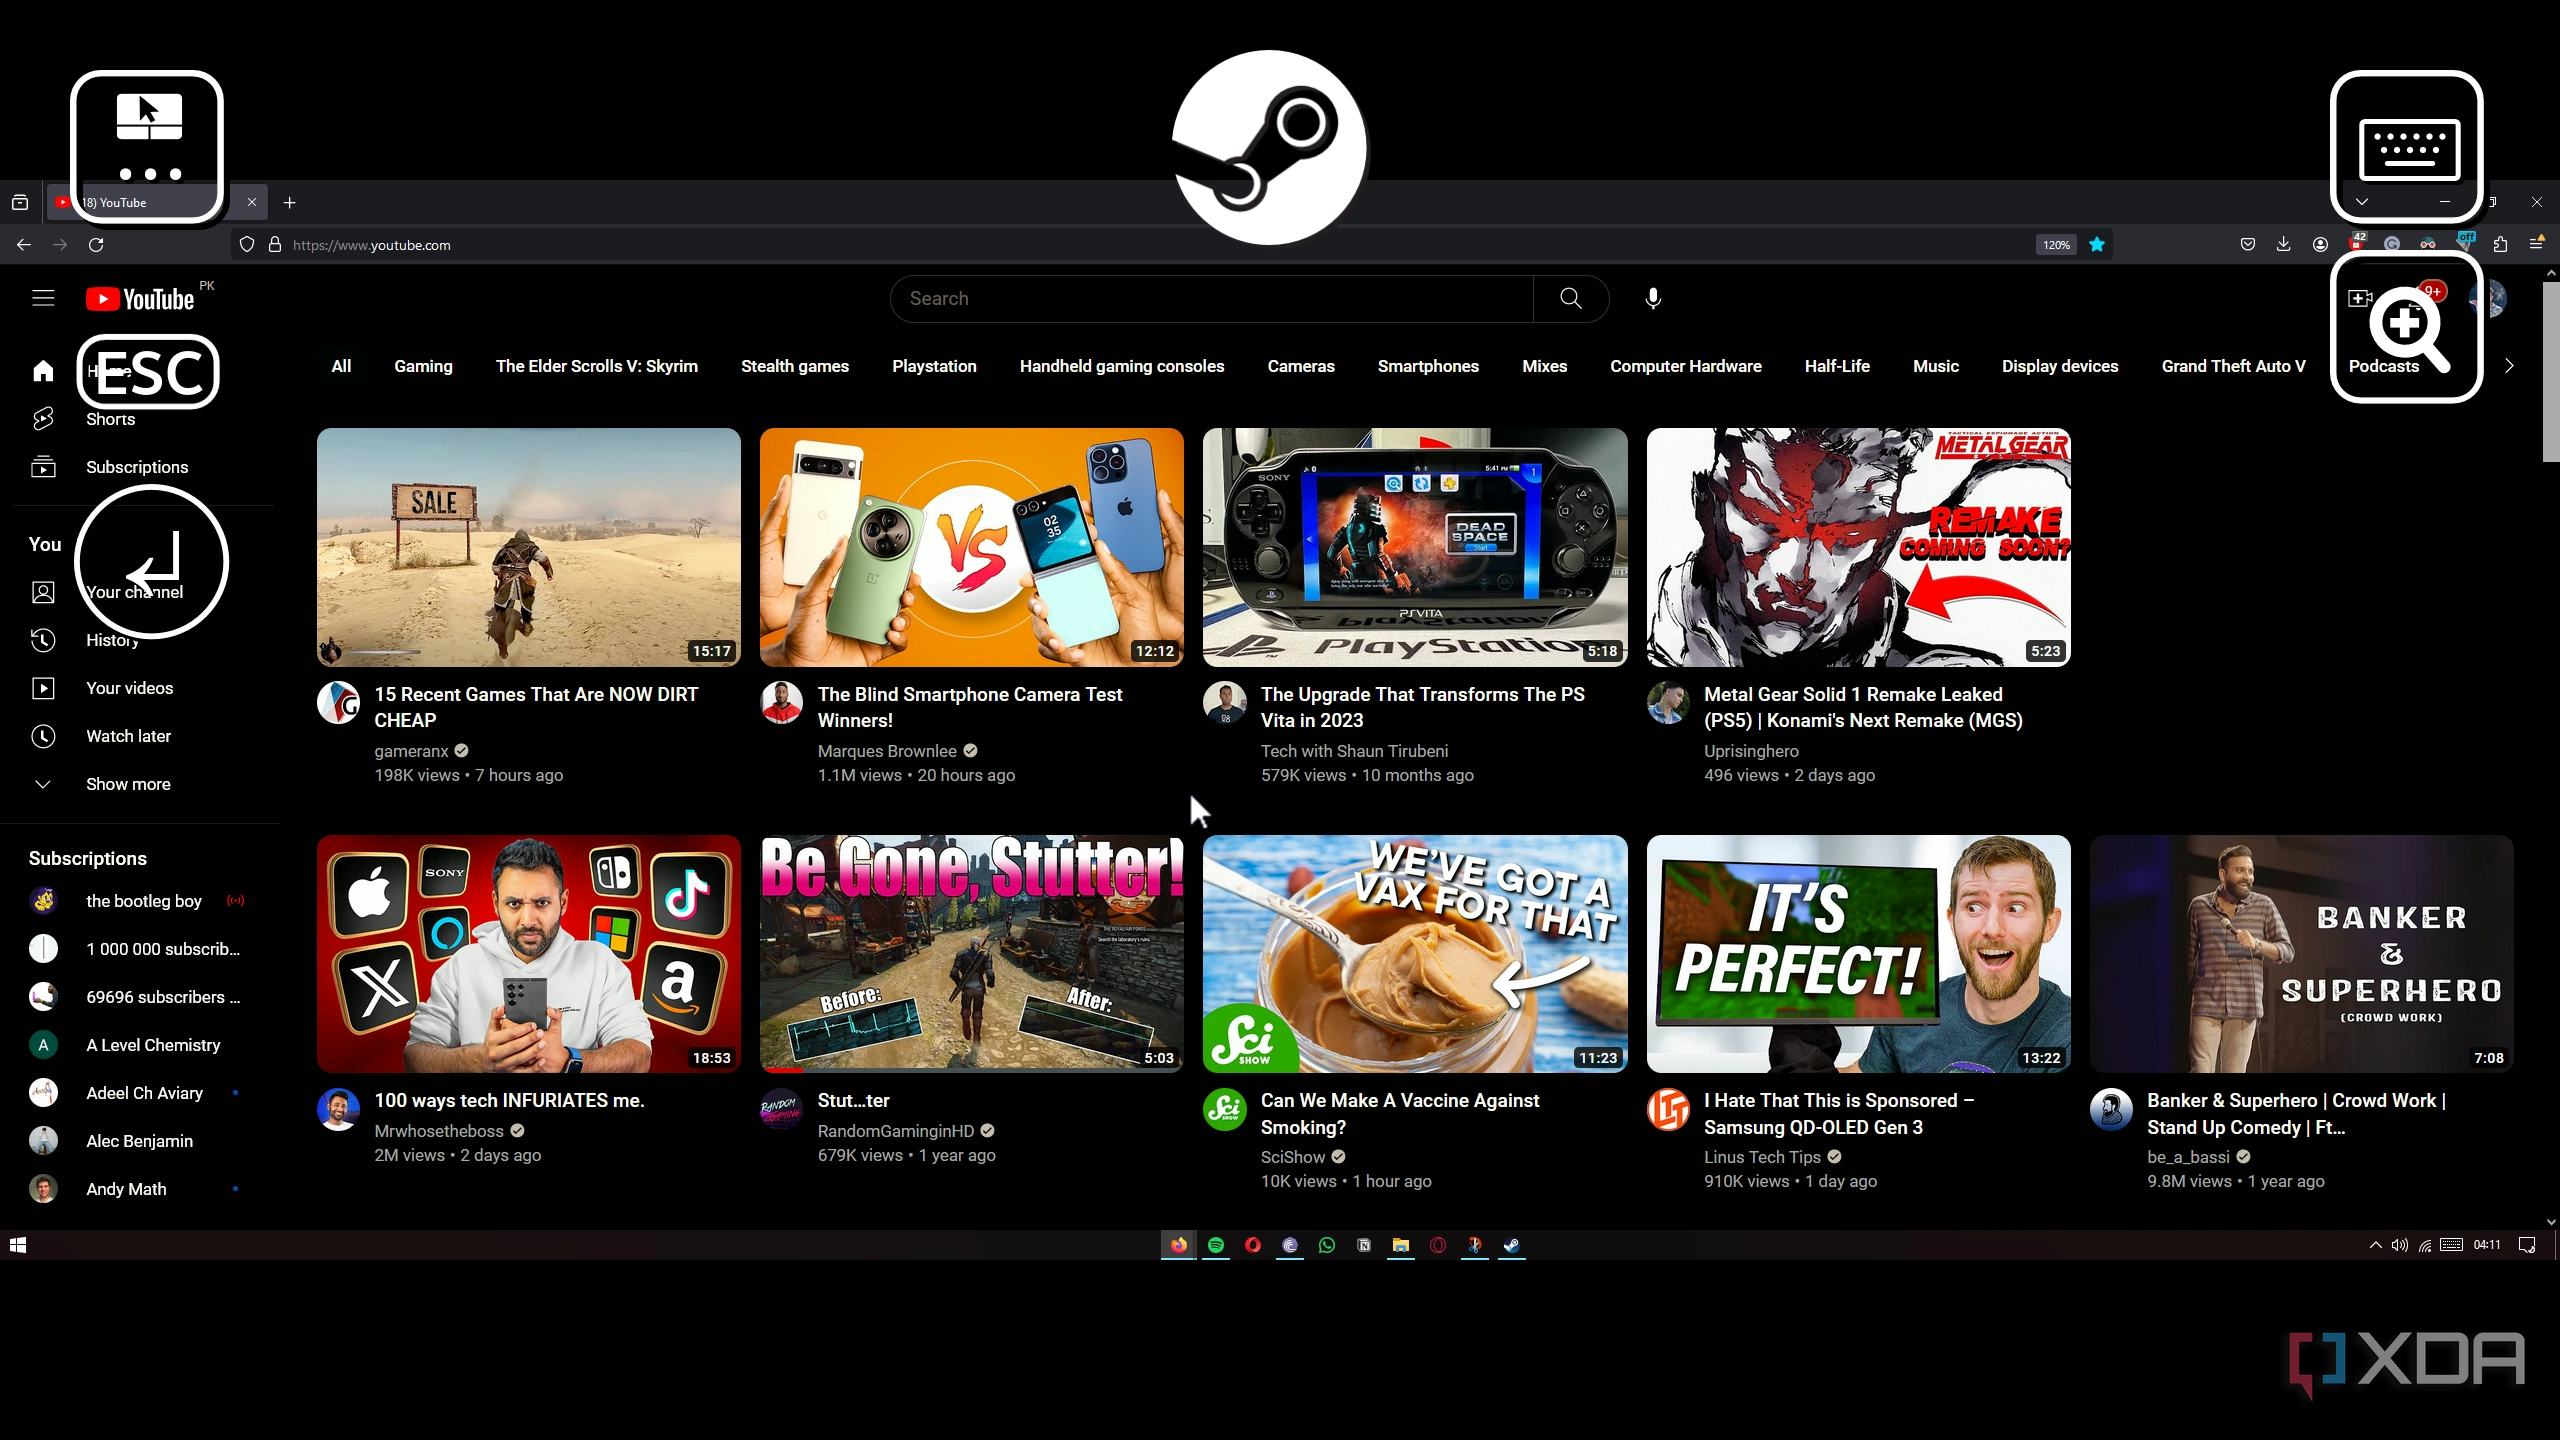Click the Windows Start button
Image resolution: width=2560 pixels, height=1440 pixels.
[18, 1245]
